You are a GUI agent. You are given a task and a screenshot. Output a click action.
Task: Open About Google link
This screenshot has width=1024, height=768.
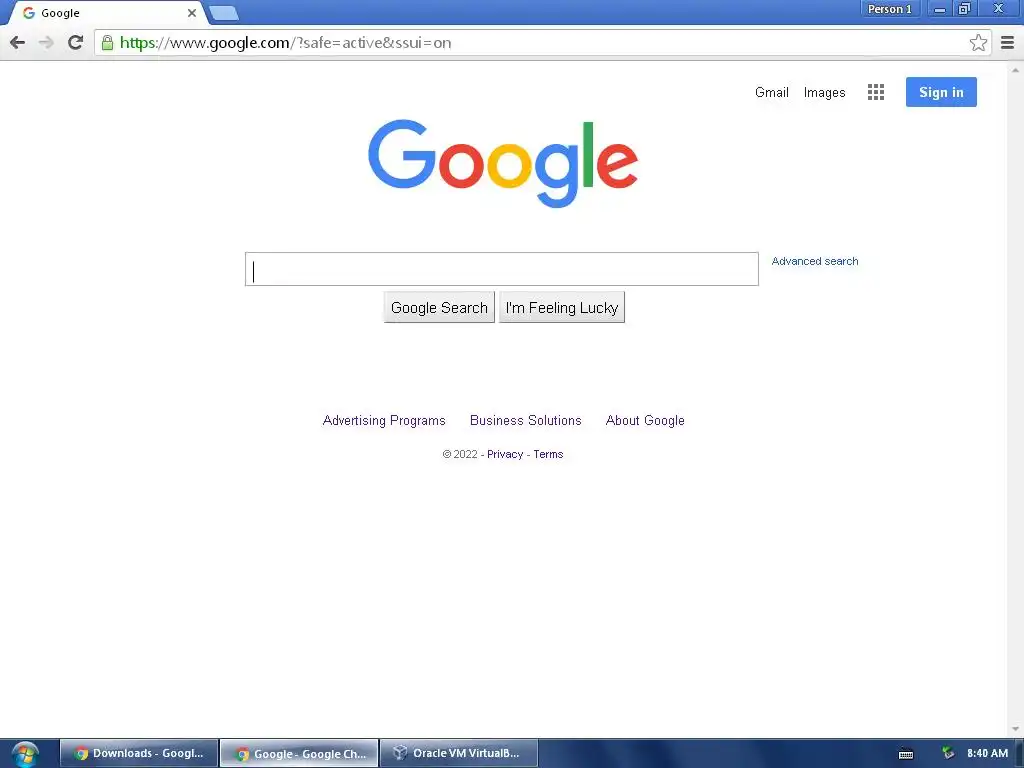[645, 421]
